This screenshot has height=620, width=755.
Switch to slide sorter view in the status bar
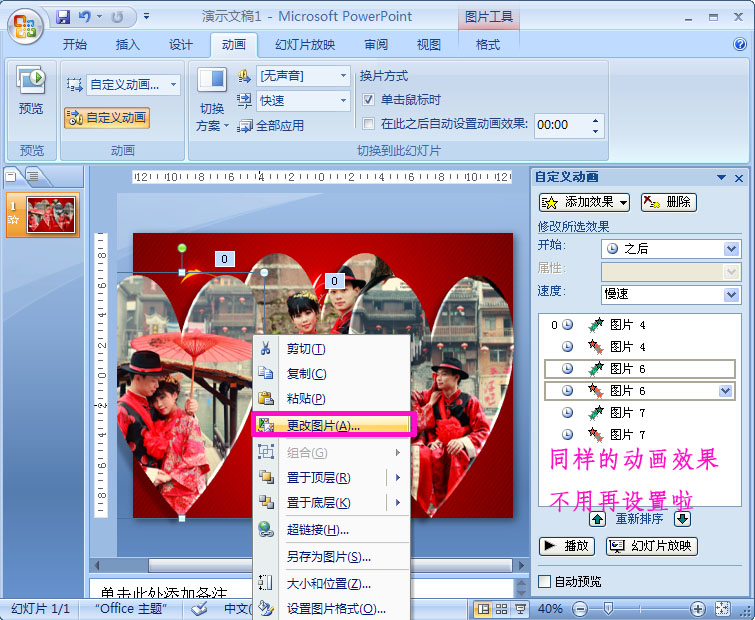[x=501, y=609]
